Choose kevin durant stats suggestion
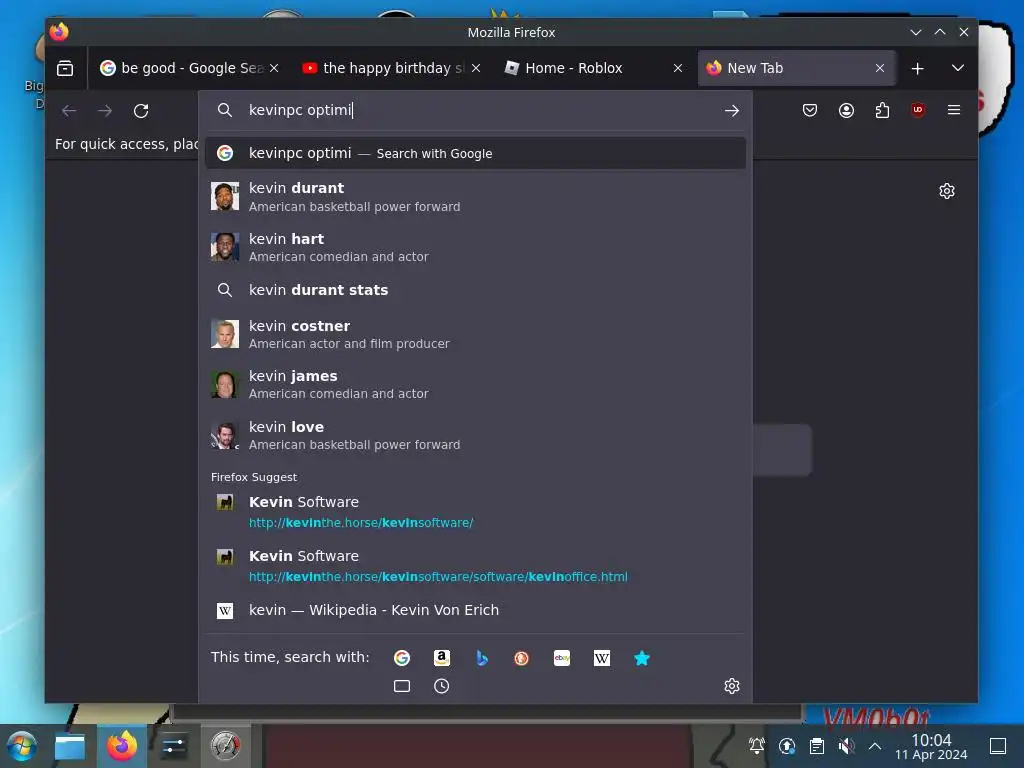This screenshot has width=1024, height=768. [475, 290]
